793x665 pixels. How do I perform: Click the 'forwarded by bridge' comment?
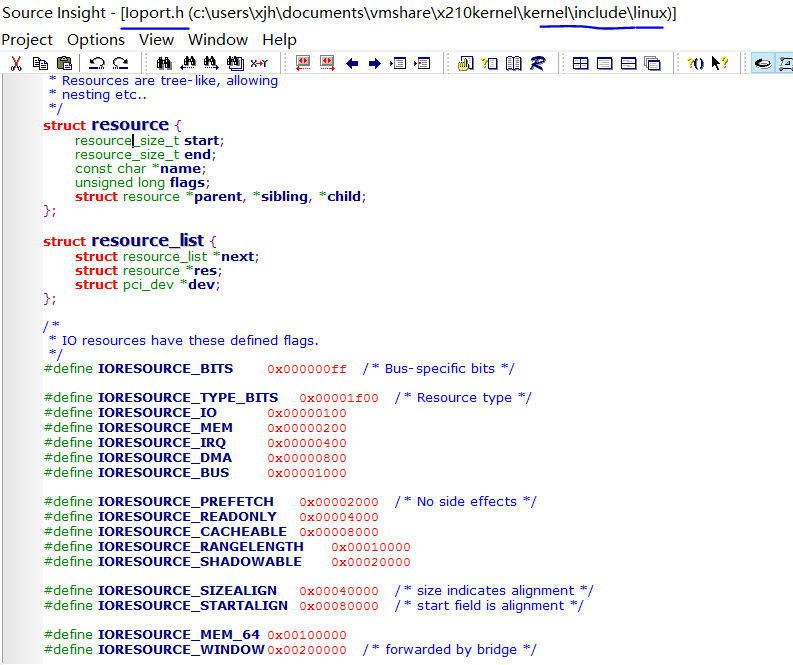click(451, 650)
